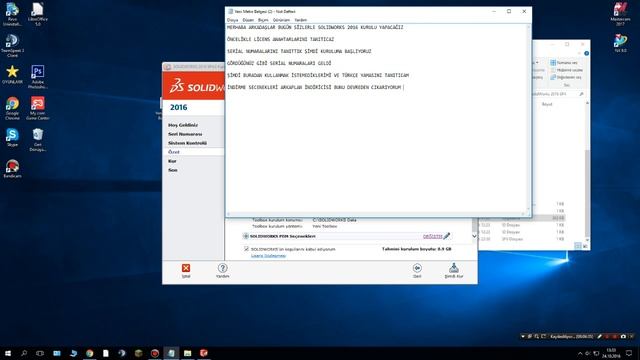Open Chrome from the taskbar
640x360 pixels.
89,353
